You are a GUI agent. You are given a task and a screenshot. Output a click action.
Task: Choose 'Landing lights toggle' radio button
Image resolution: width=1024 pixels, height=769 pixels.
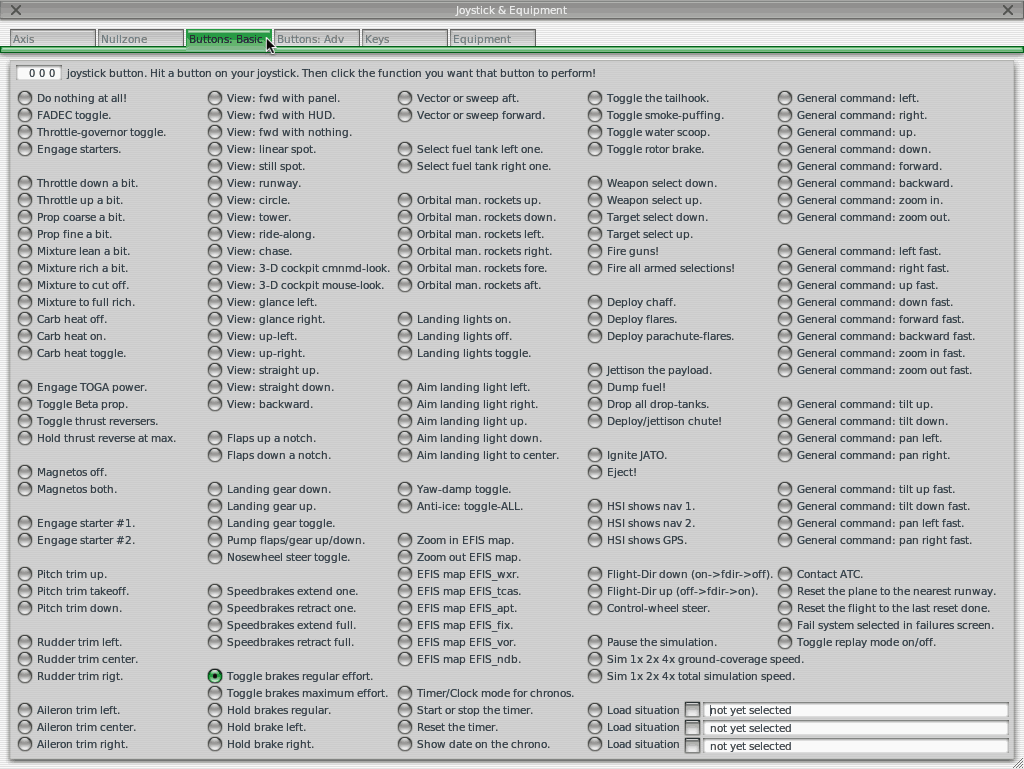[x=405, y=353]
